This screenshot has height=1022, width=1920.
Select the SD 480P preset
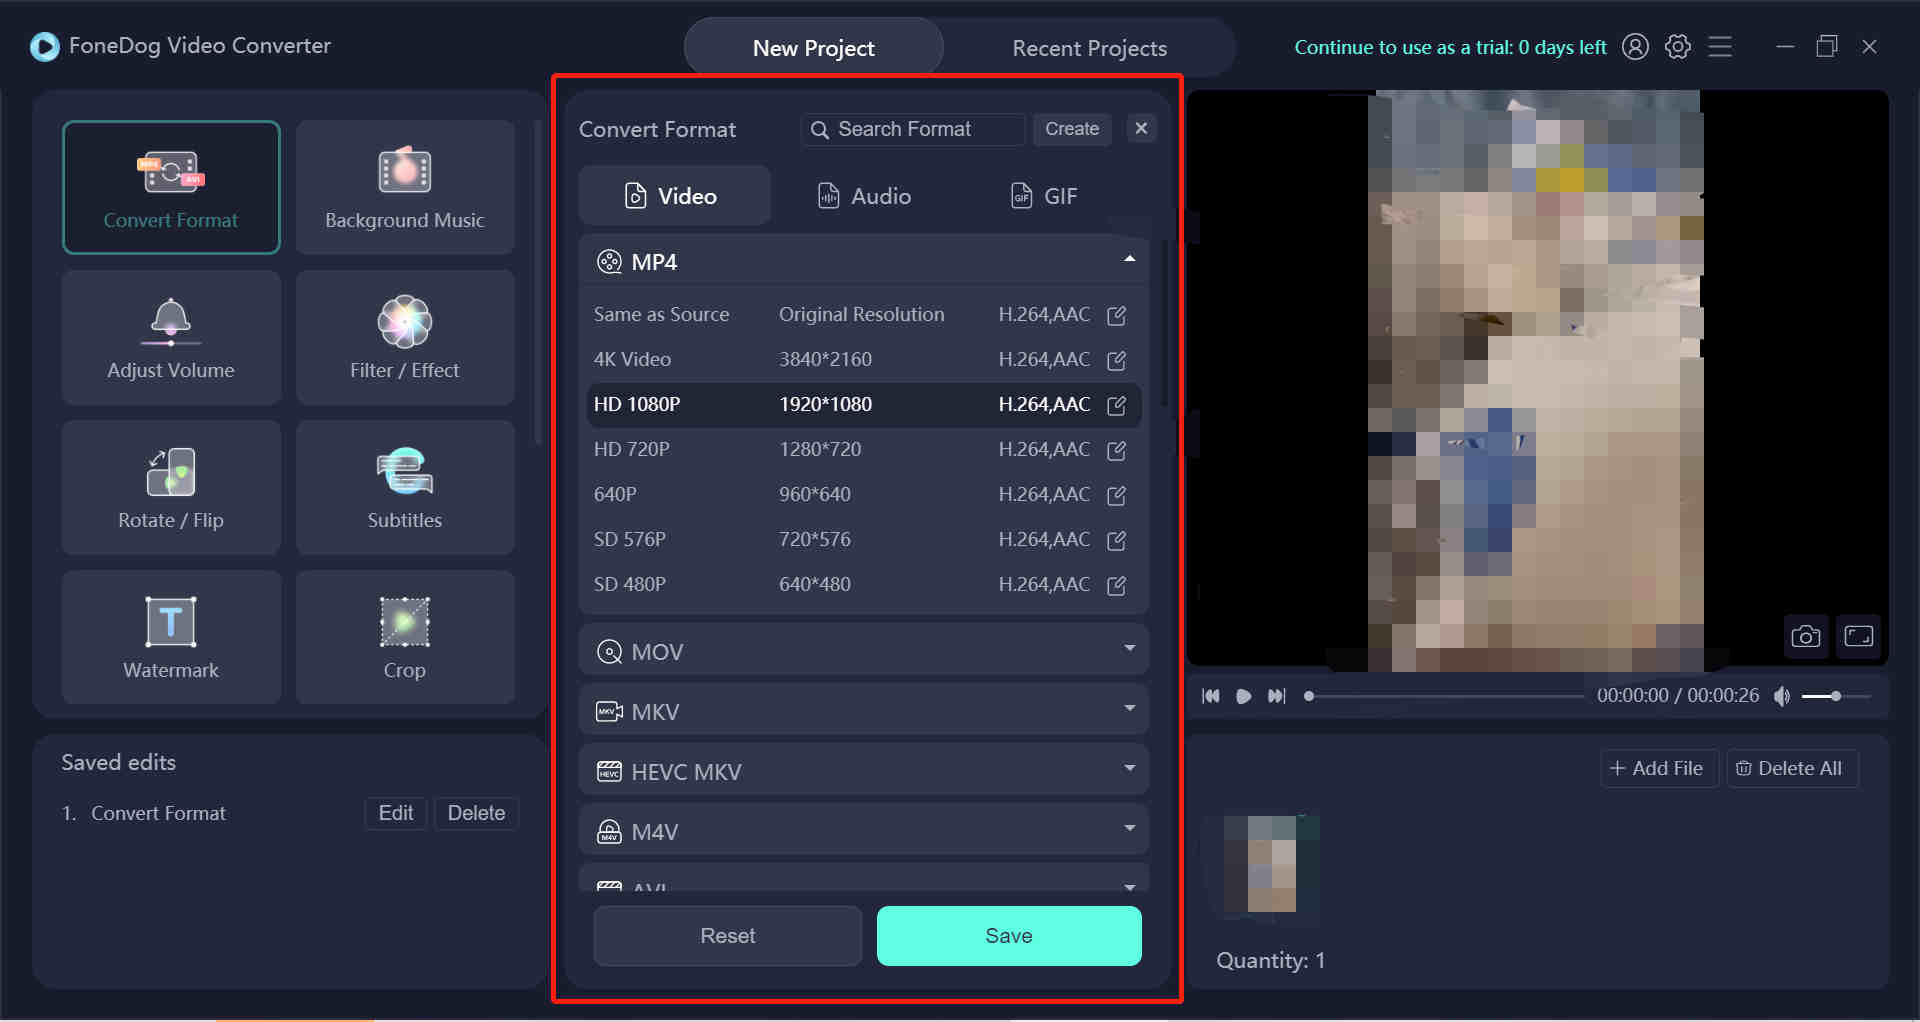pyautogui.click(x=864, y=585)
